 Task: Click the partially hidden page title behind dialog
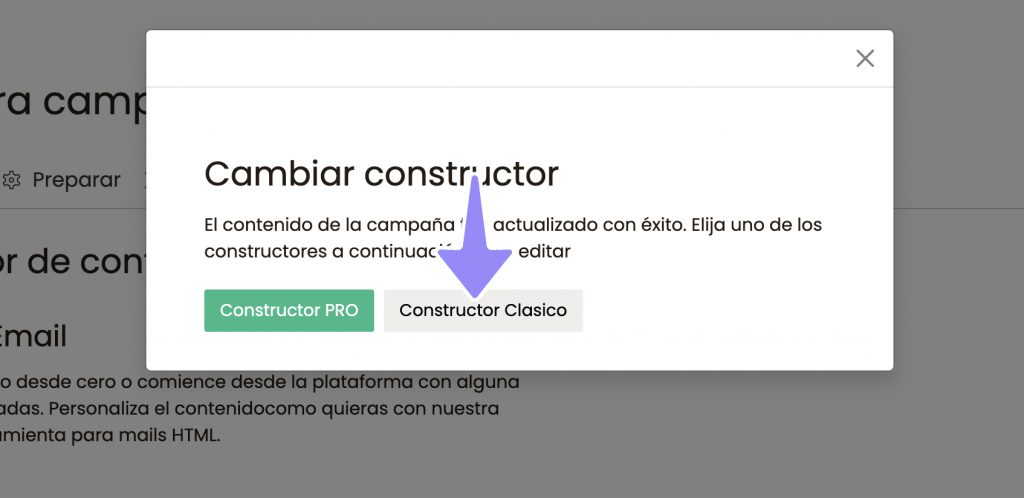[72, 102]
